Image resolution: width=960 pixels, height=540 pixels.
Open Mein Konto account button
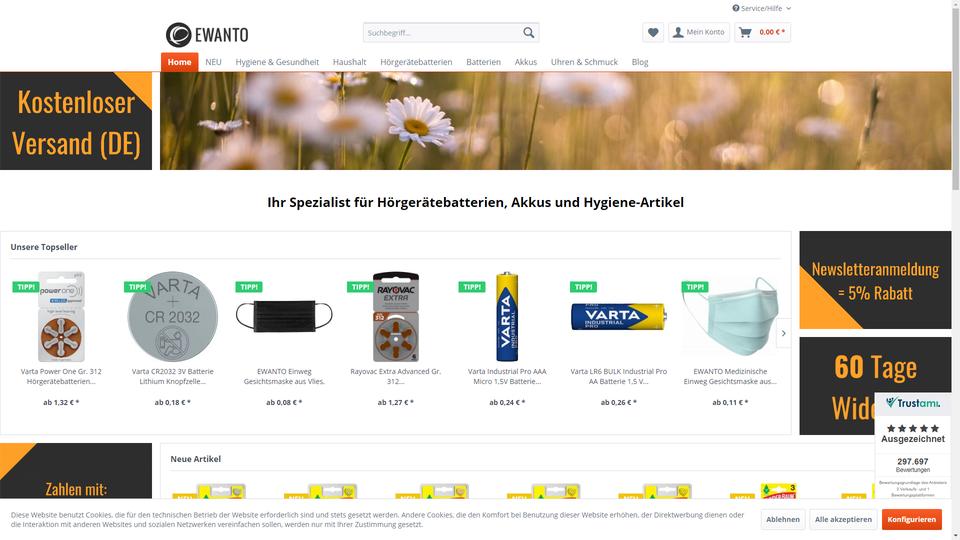[x=699, y=32]
